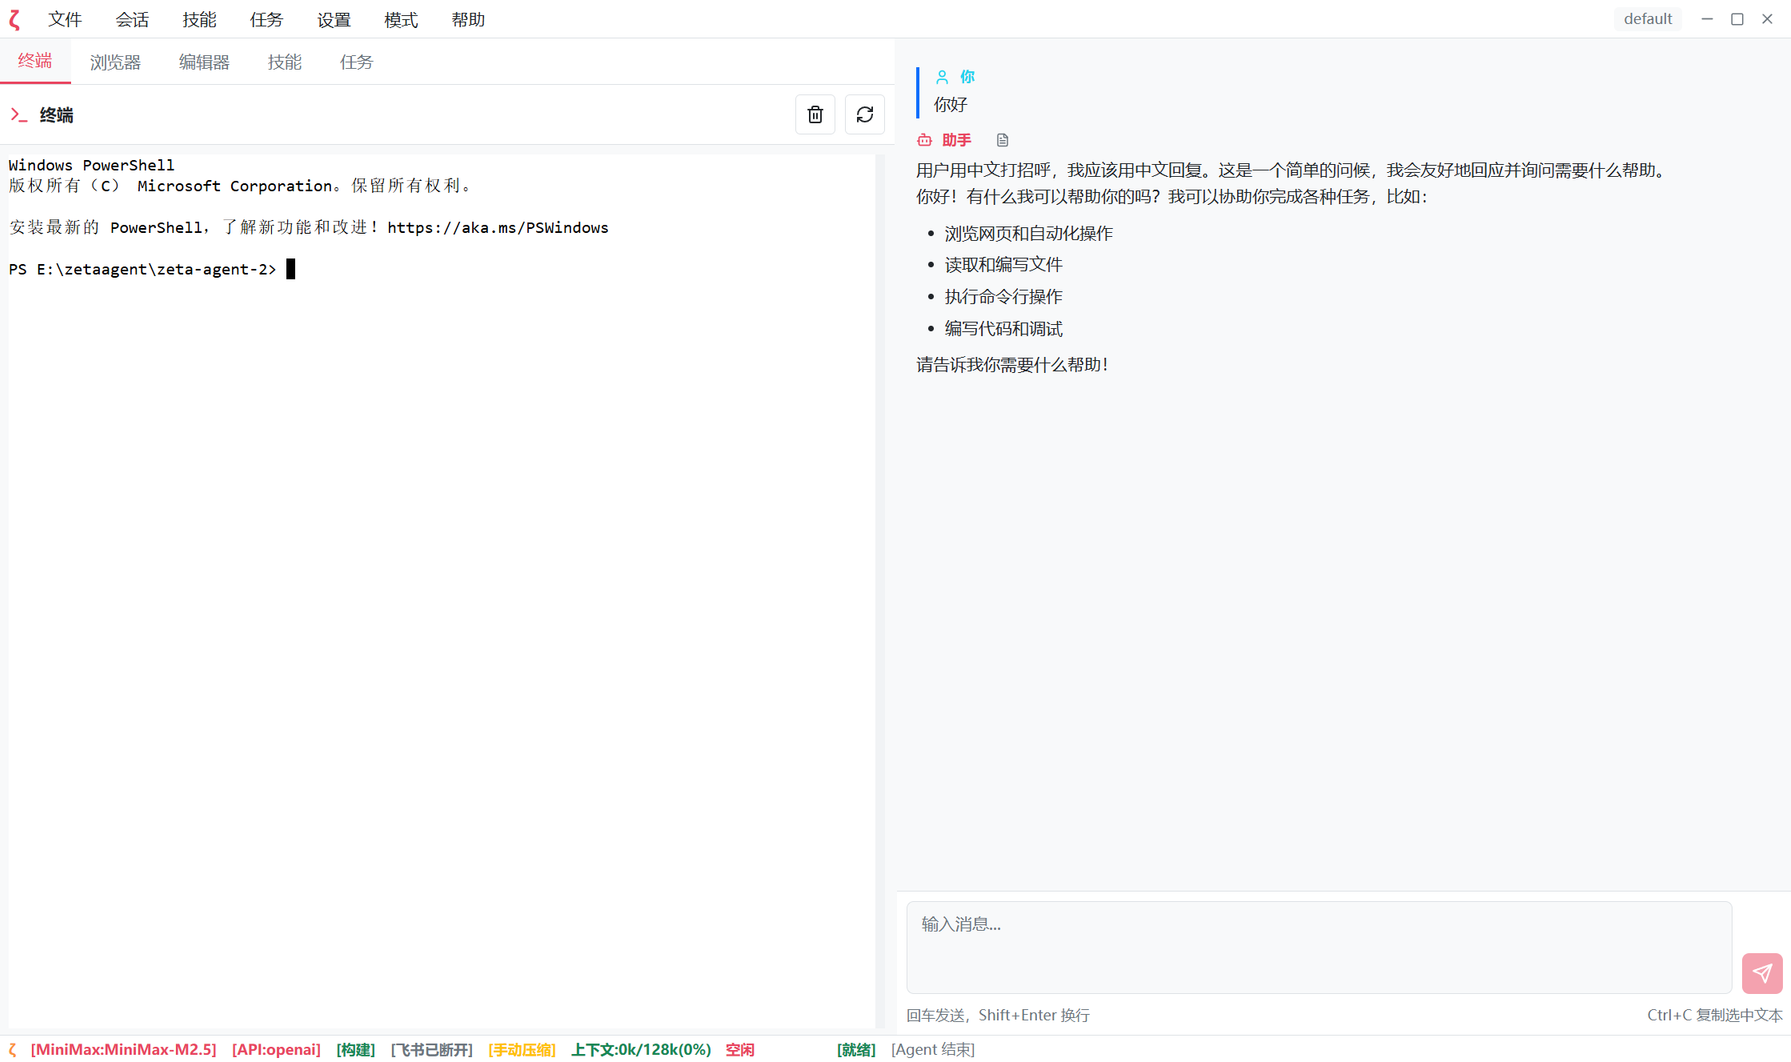Image resolution: width=1791 pixels, height=1062 pixels.
Task: Open the 设置 menu
Action: [333, 19]
